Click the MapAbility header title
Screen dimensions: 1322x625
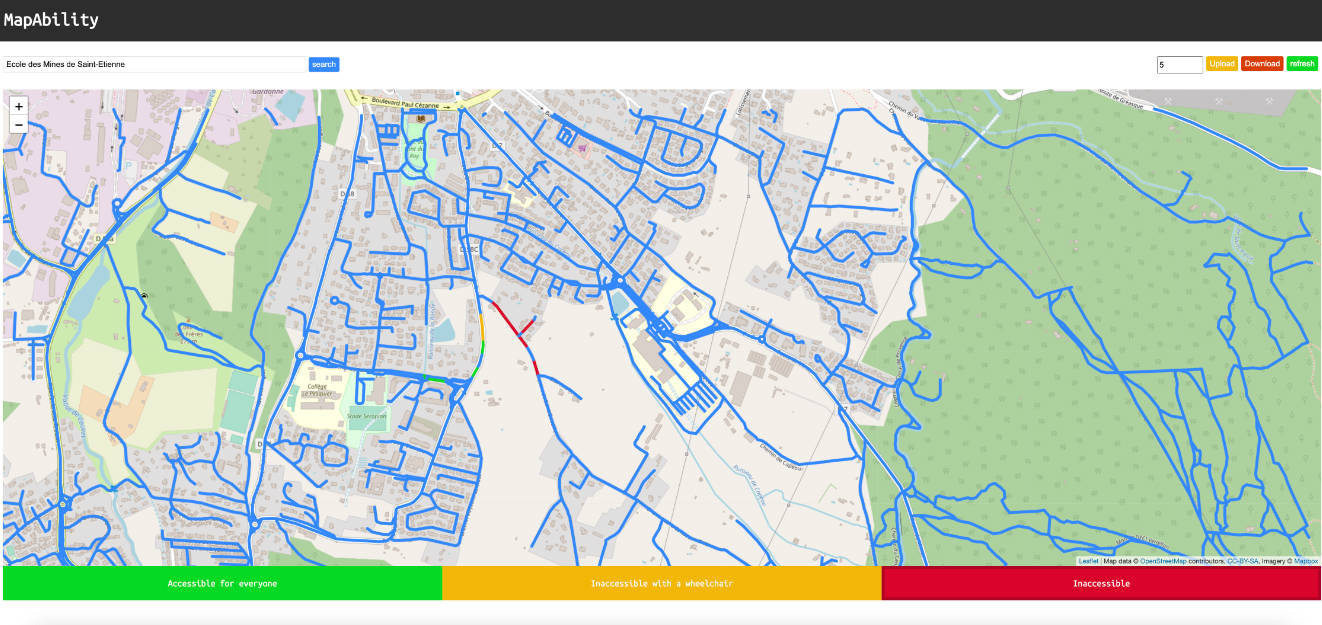click(51, 19)
